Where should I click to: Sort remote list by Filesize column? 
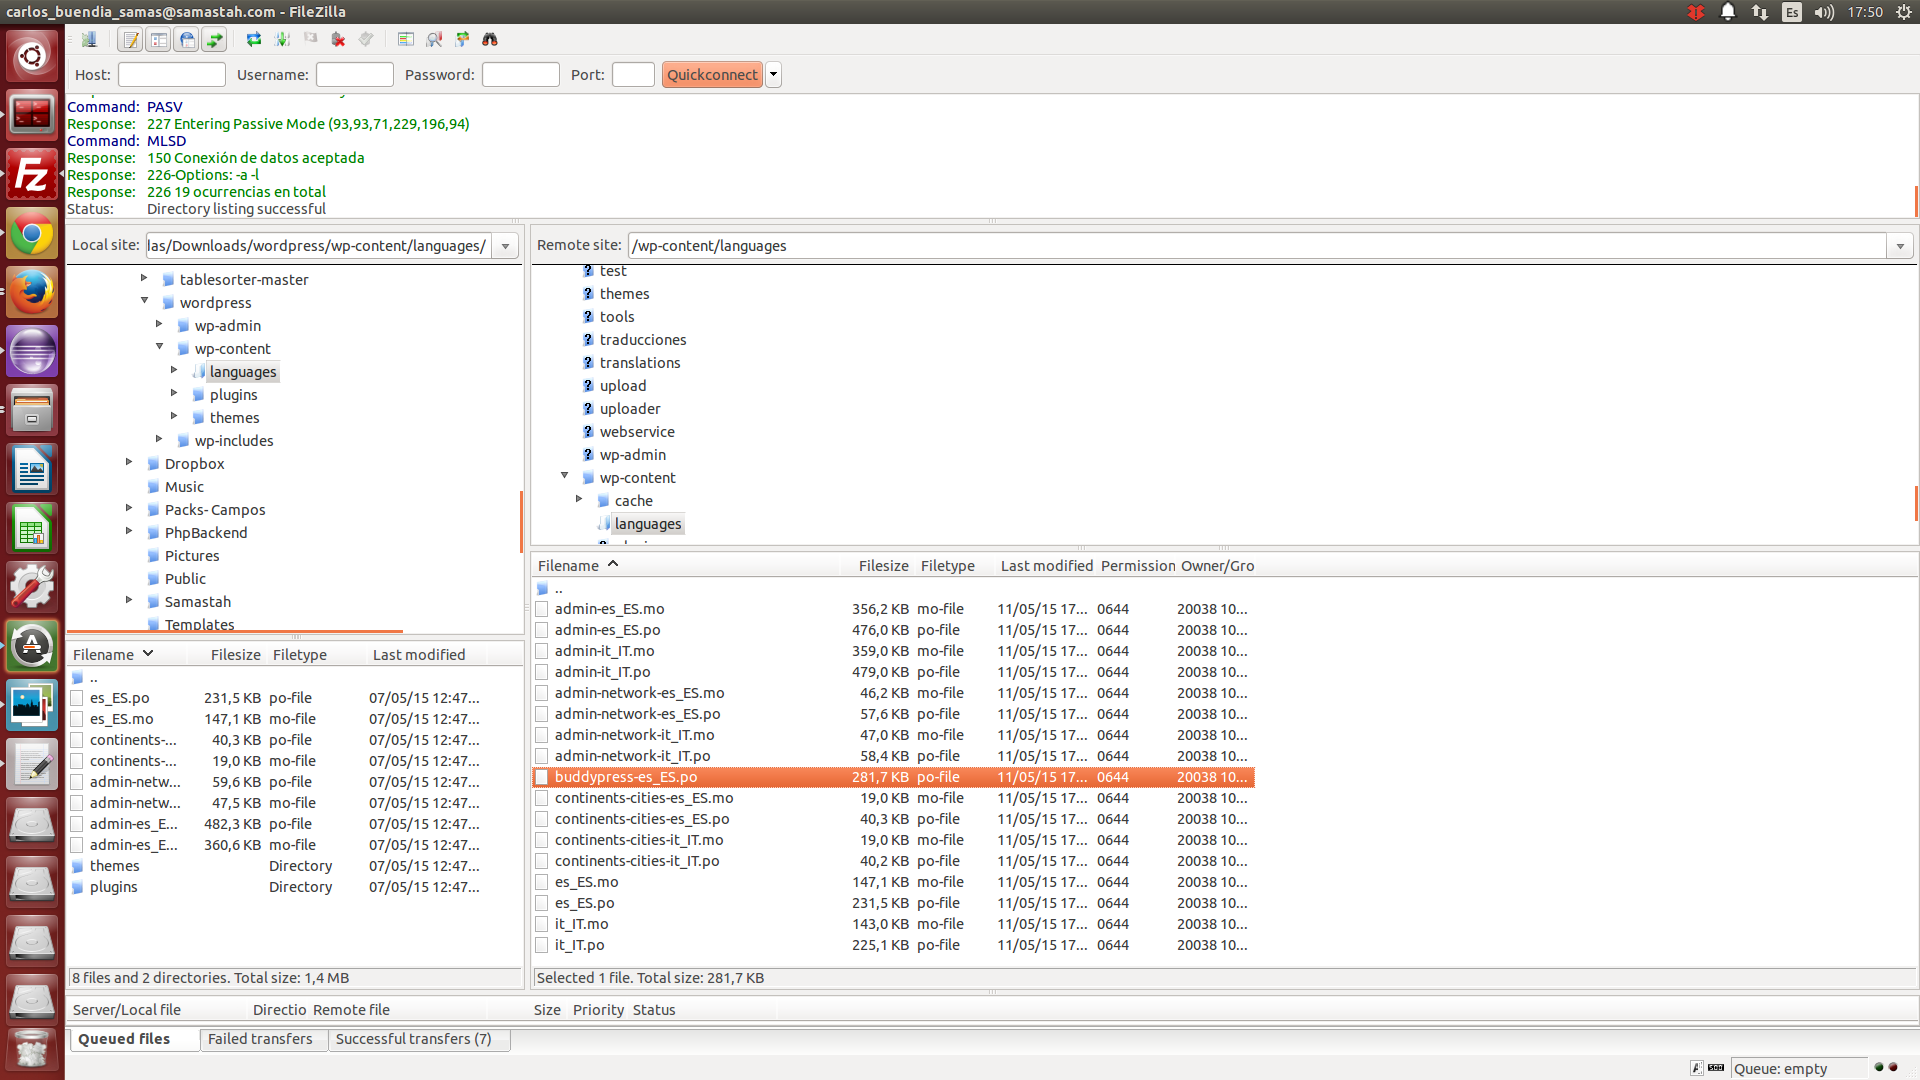coord(883,566)
